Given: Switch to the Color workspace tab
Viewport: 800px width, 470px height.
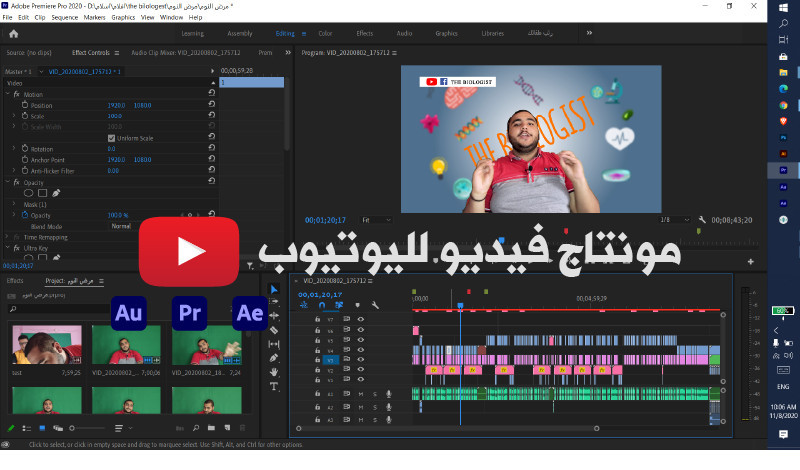Looking at the screenshot, I should (326, 33).
